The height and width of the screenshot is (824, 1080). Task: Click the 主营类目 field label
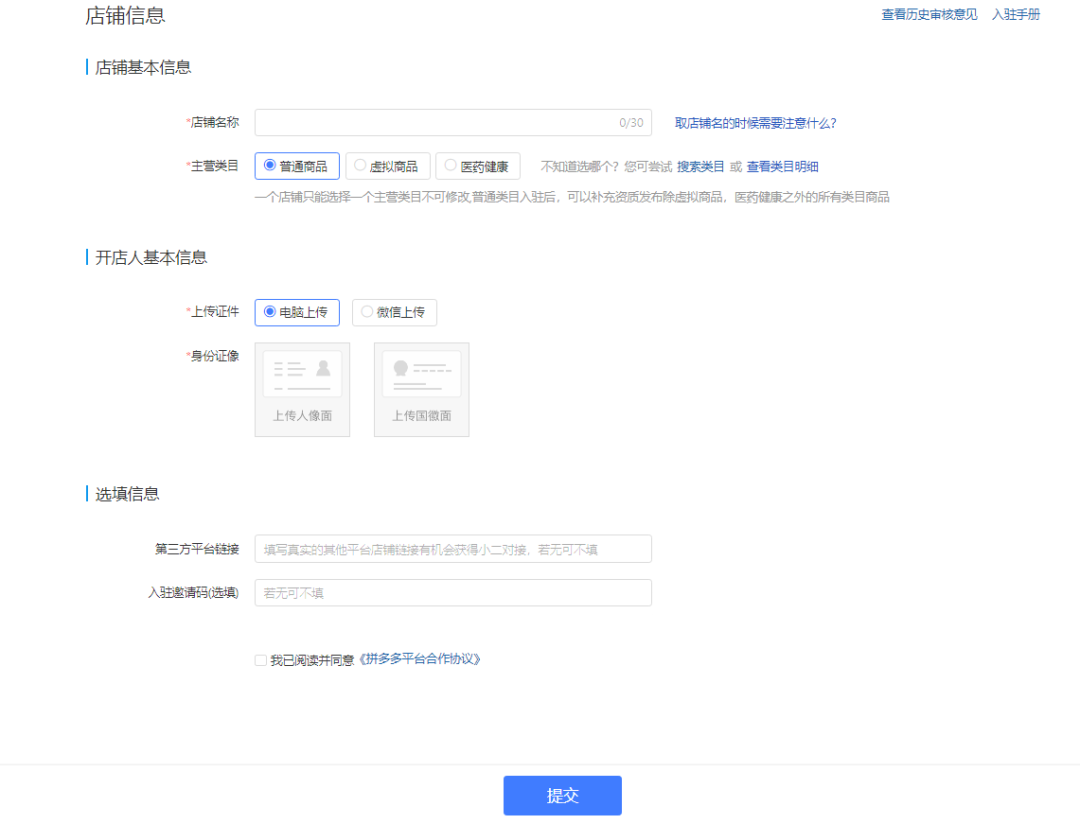click(x=213, y=166)
